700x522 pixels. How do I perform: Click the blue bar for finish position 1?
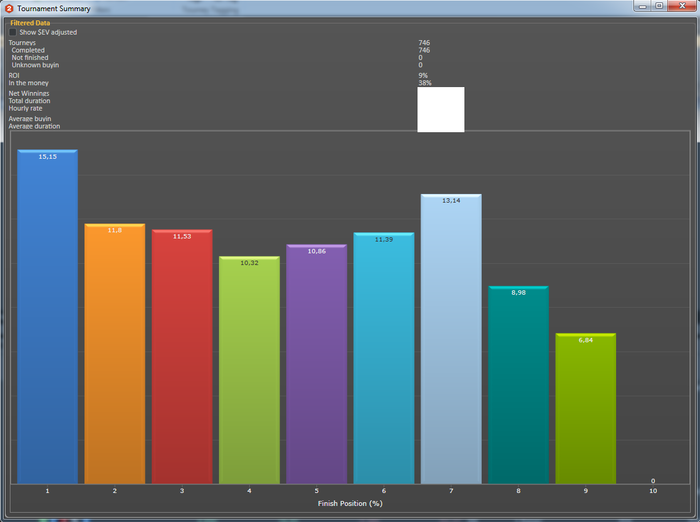[47, 317]
